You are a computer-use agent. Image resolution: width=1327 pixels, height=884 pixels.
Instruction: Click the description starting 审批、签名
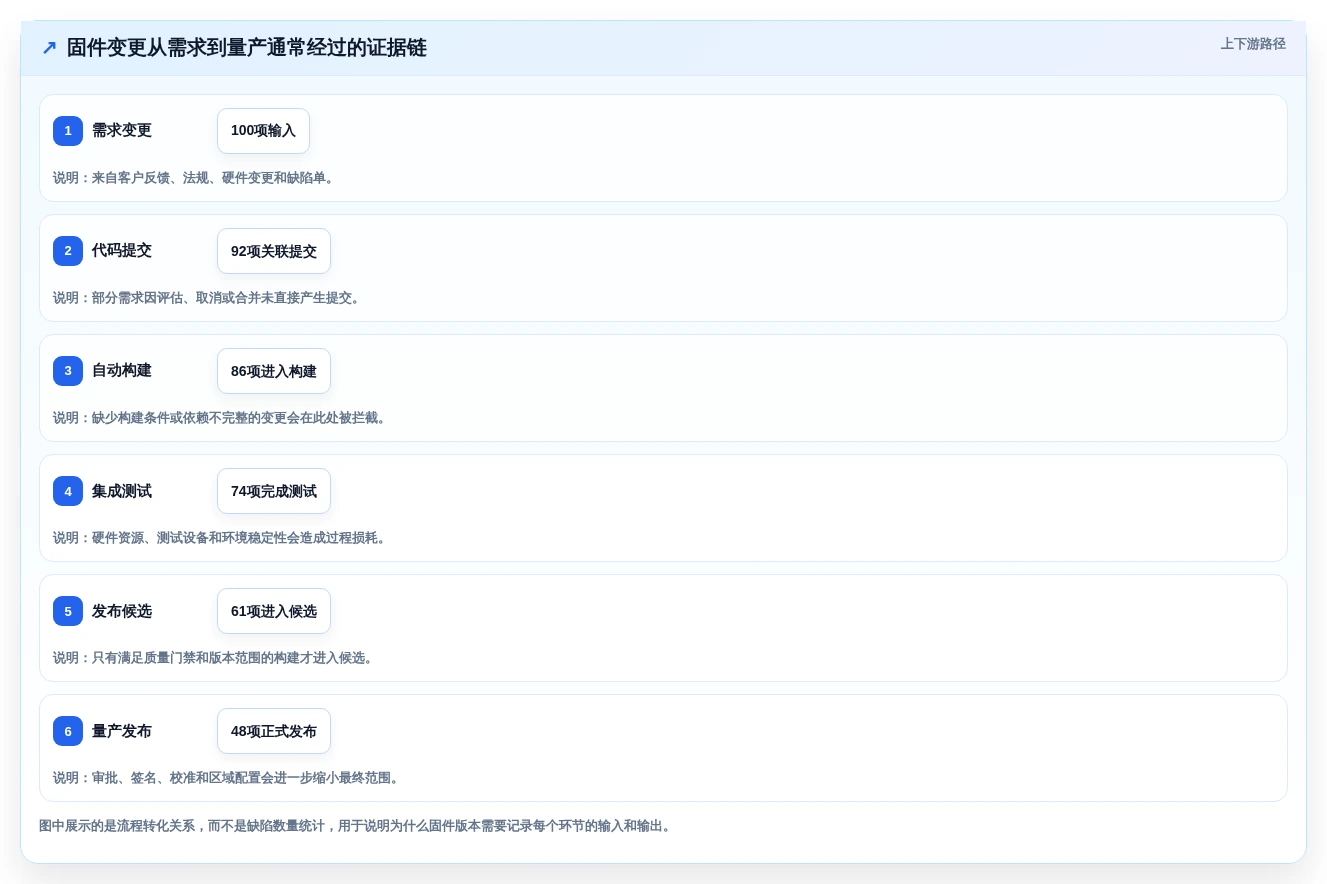point(228,778)
